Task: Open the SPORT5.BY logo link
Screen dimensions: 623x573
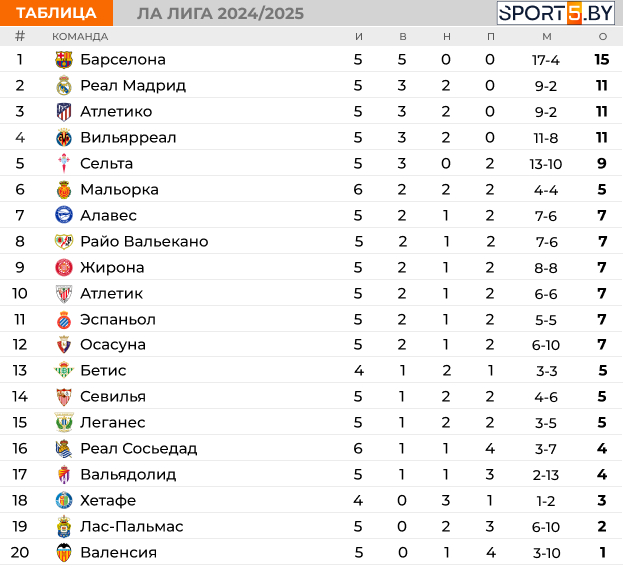Action: (556, 13)
